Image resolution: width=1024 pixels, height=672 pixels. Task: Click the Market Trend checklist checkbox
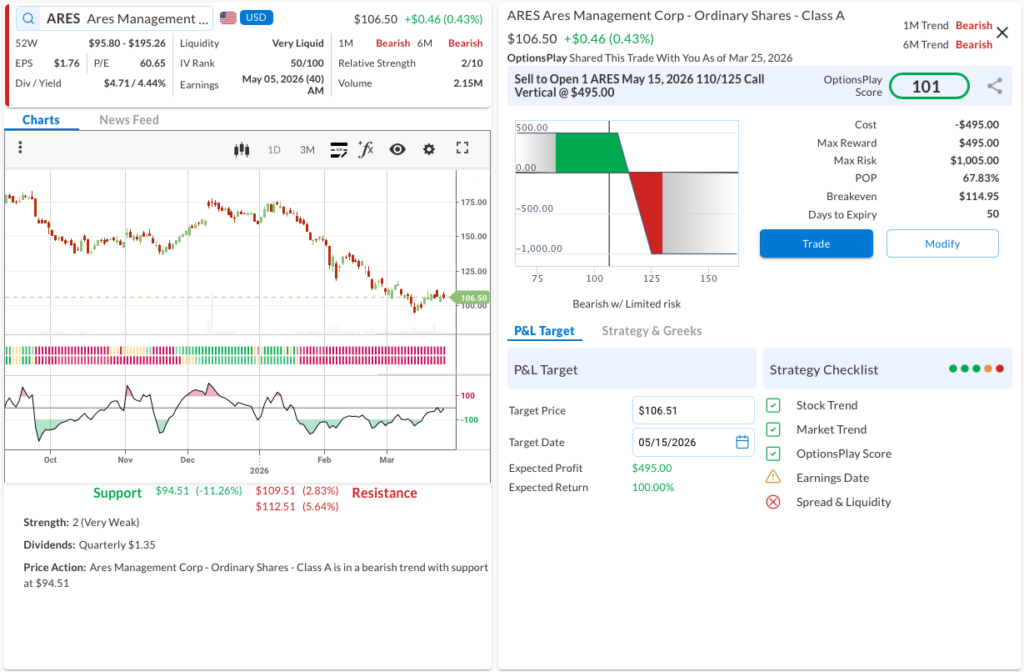[x=773, y=429]
